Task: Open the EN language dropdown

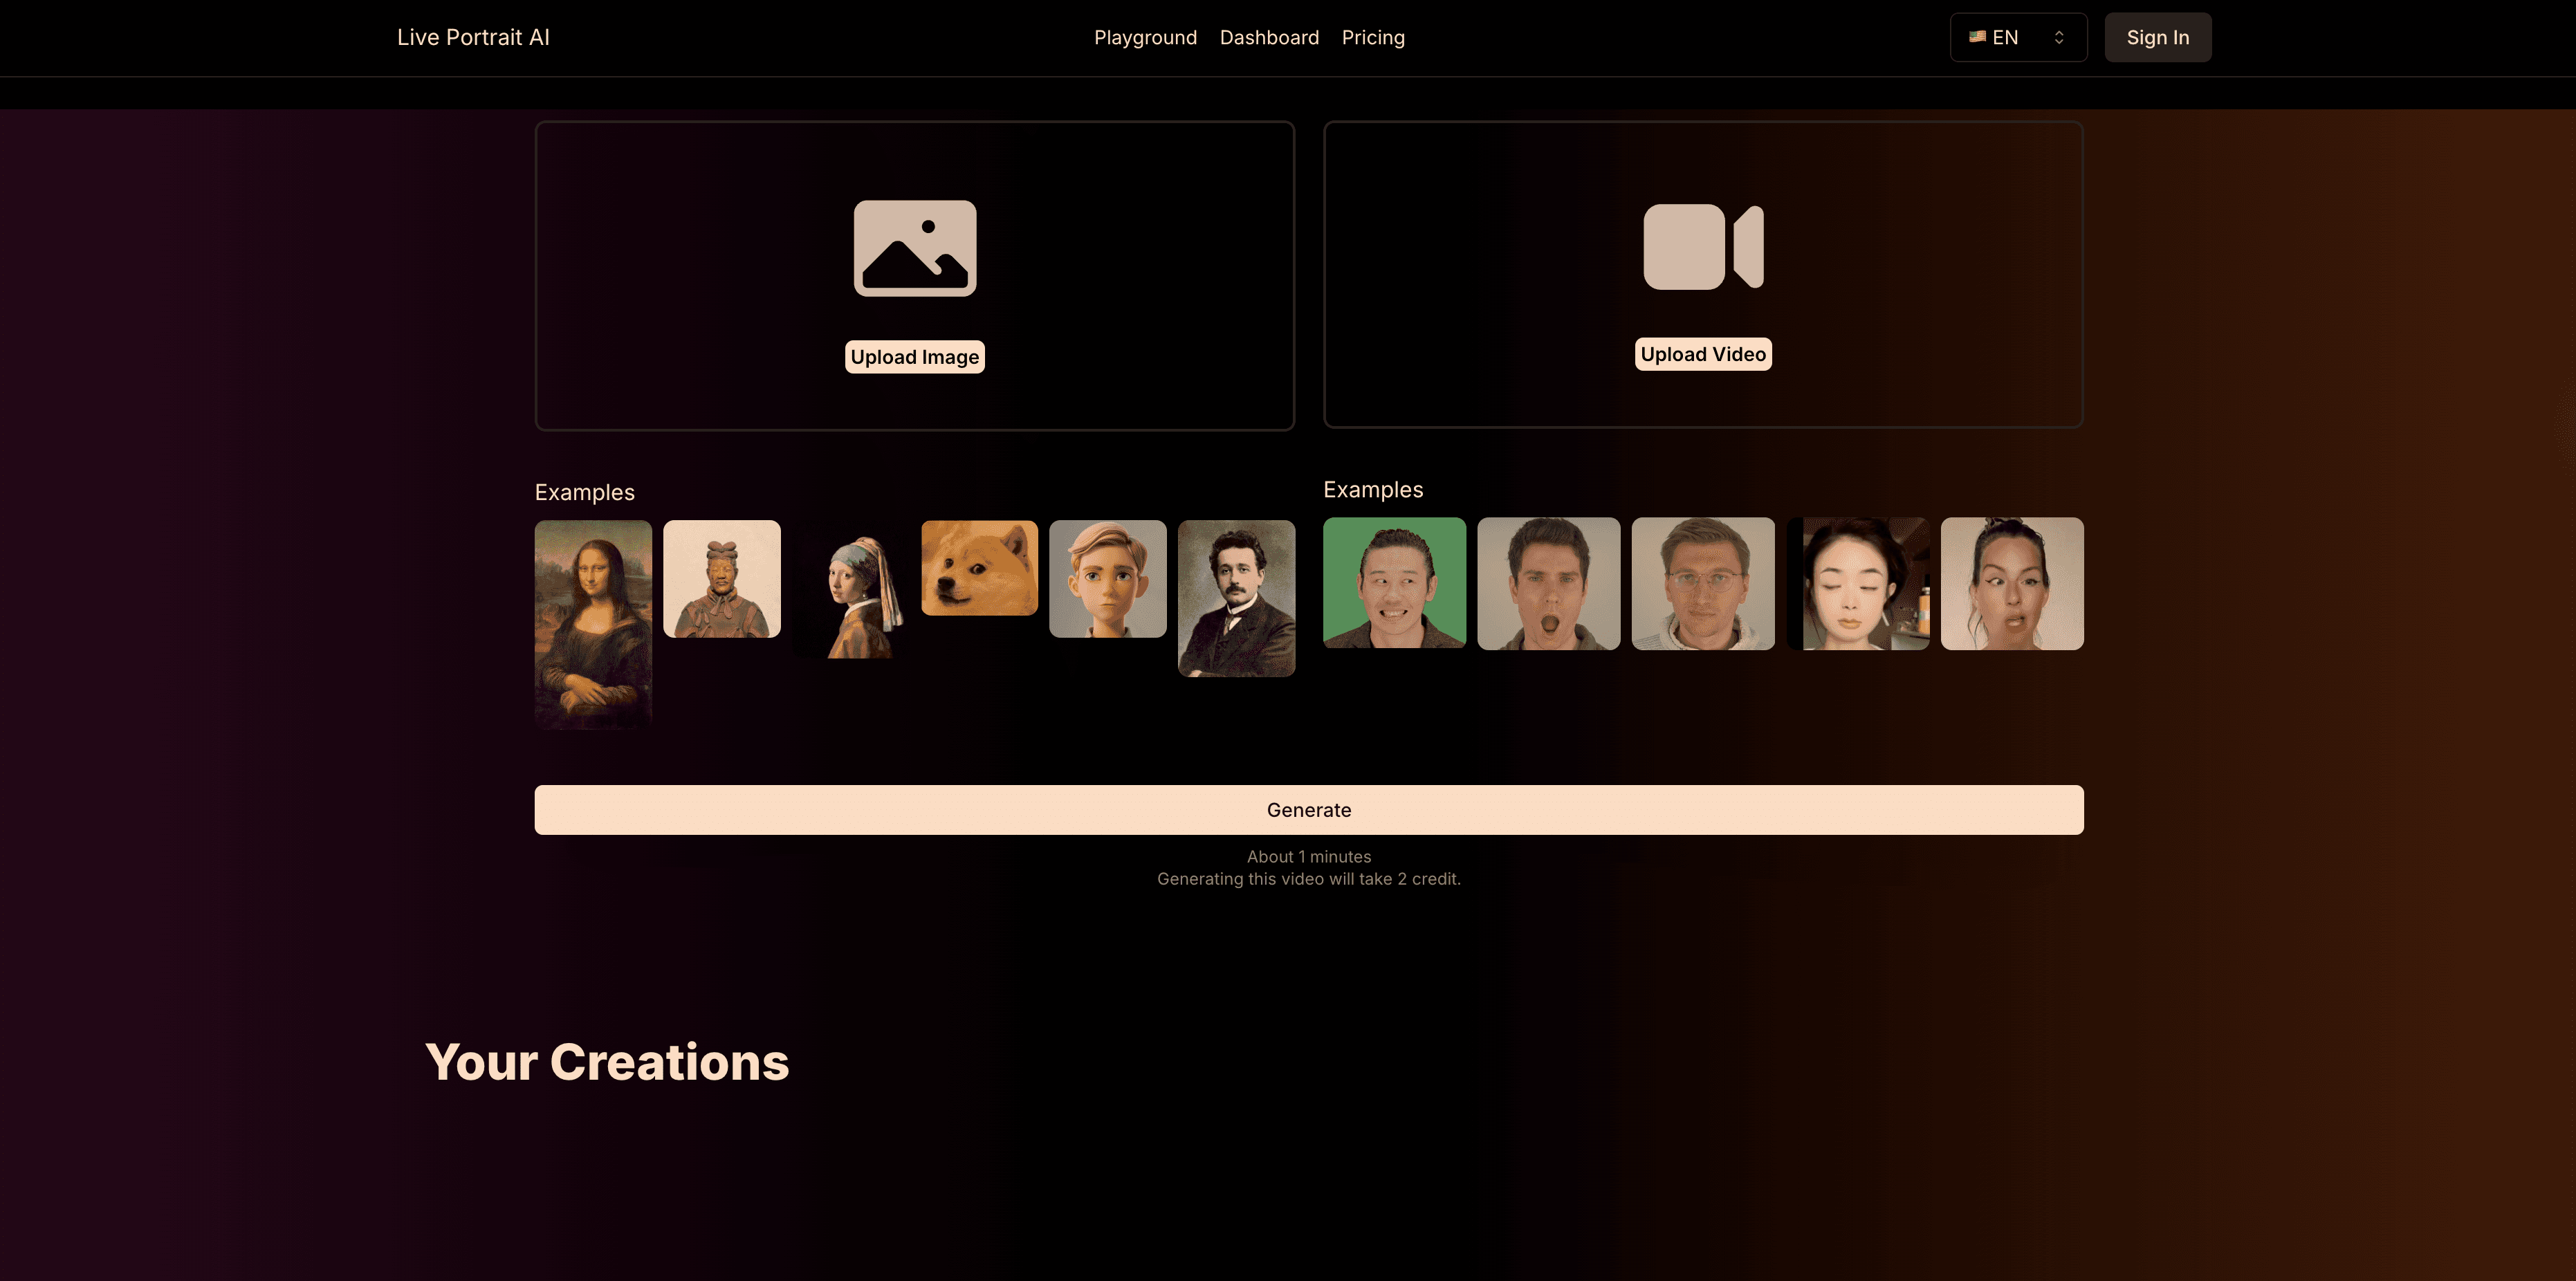Action: pyautogui.click(x=2018, y=37)
